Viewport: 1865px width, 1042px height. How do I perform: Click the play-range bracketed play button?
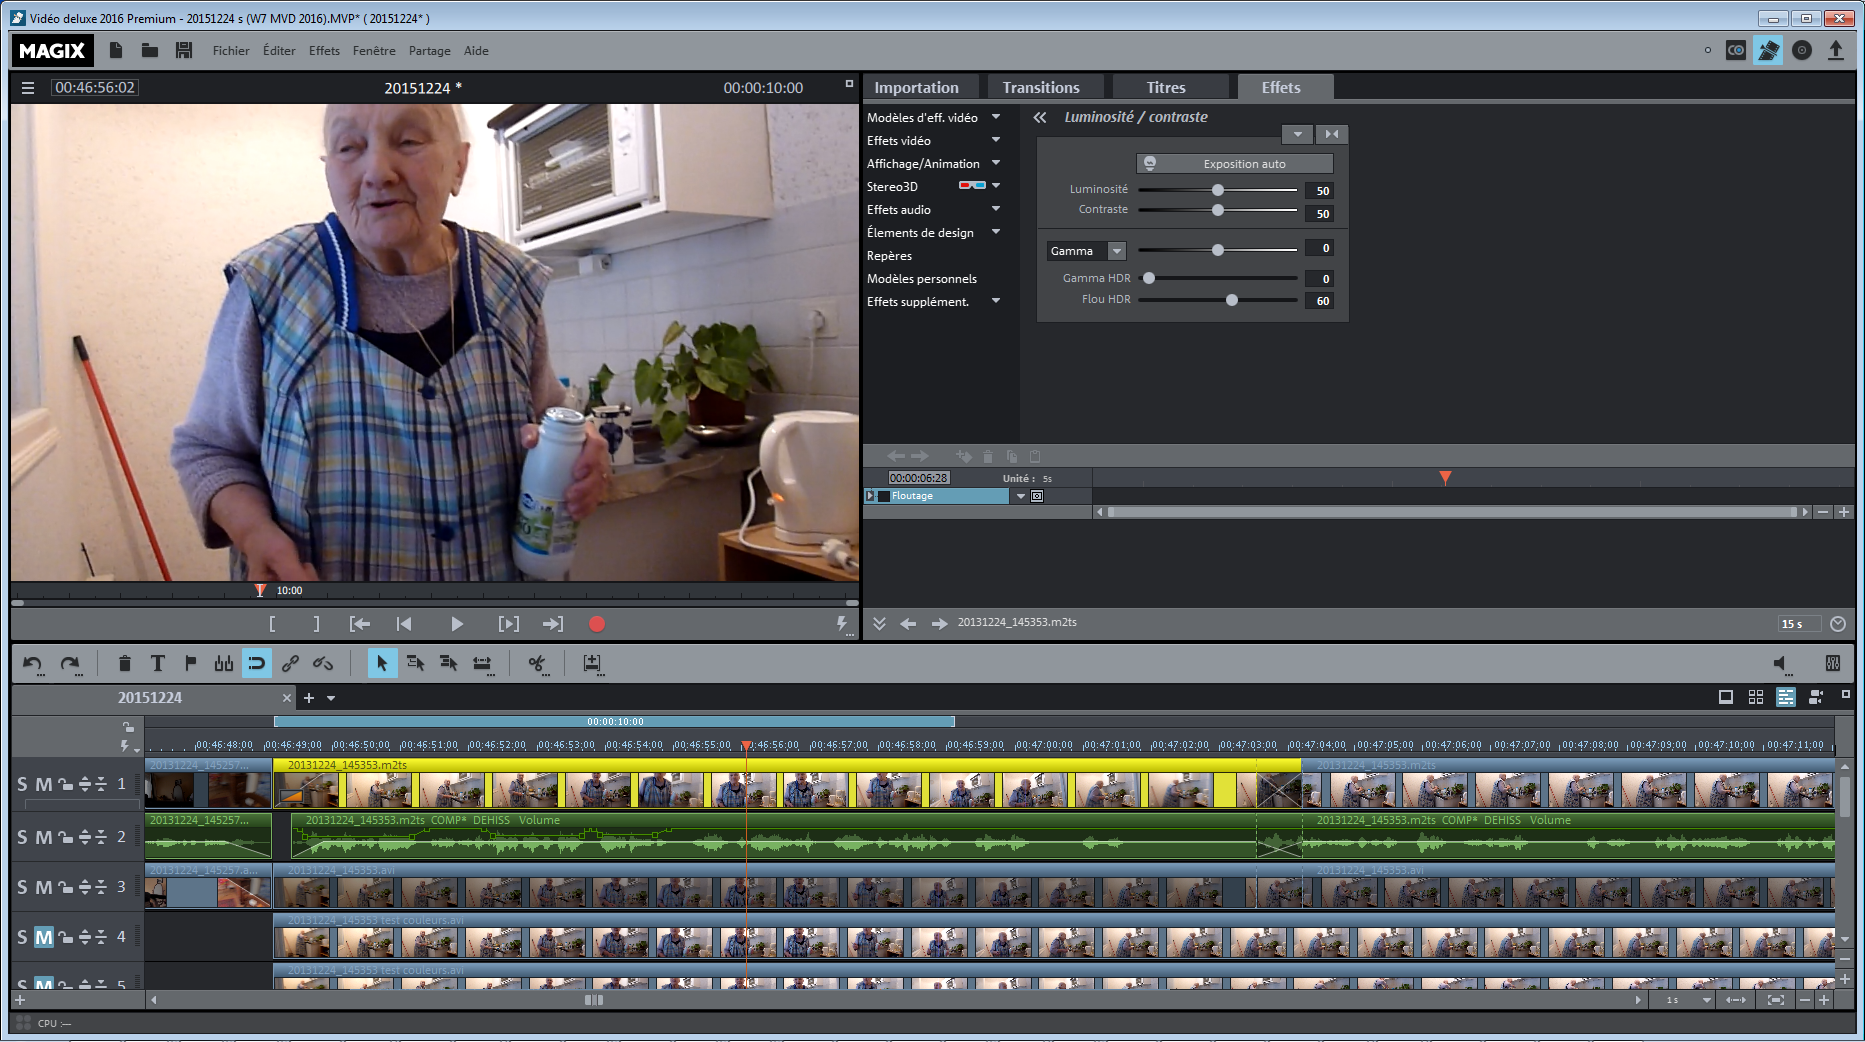pyautogui.click(x=509, y=624)
